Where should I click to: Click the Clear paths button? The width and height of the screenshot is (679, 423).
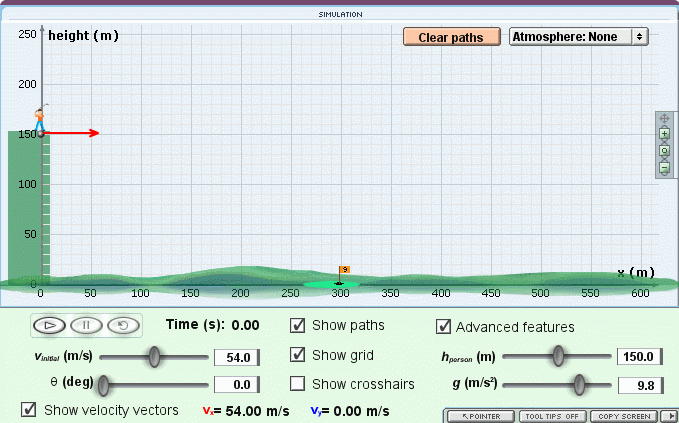tap(450, 37)
